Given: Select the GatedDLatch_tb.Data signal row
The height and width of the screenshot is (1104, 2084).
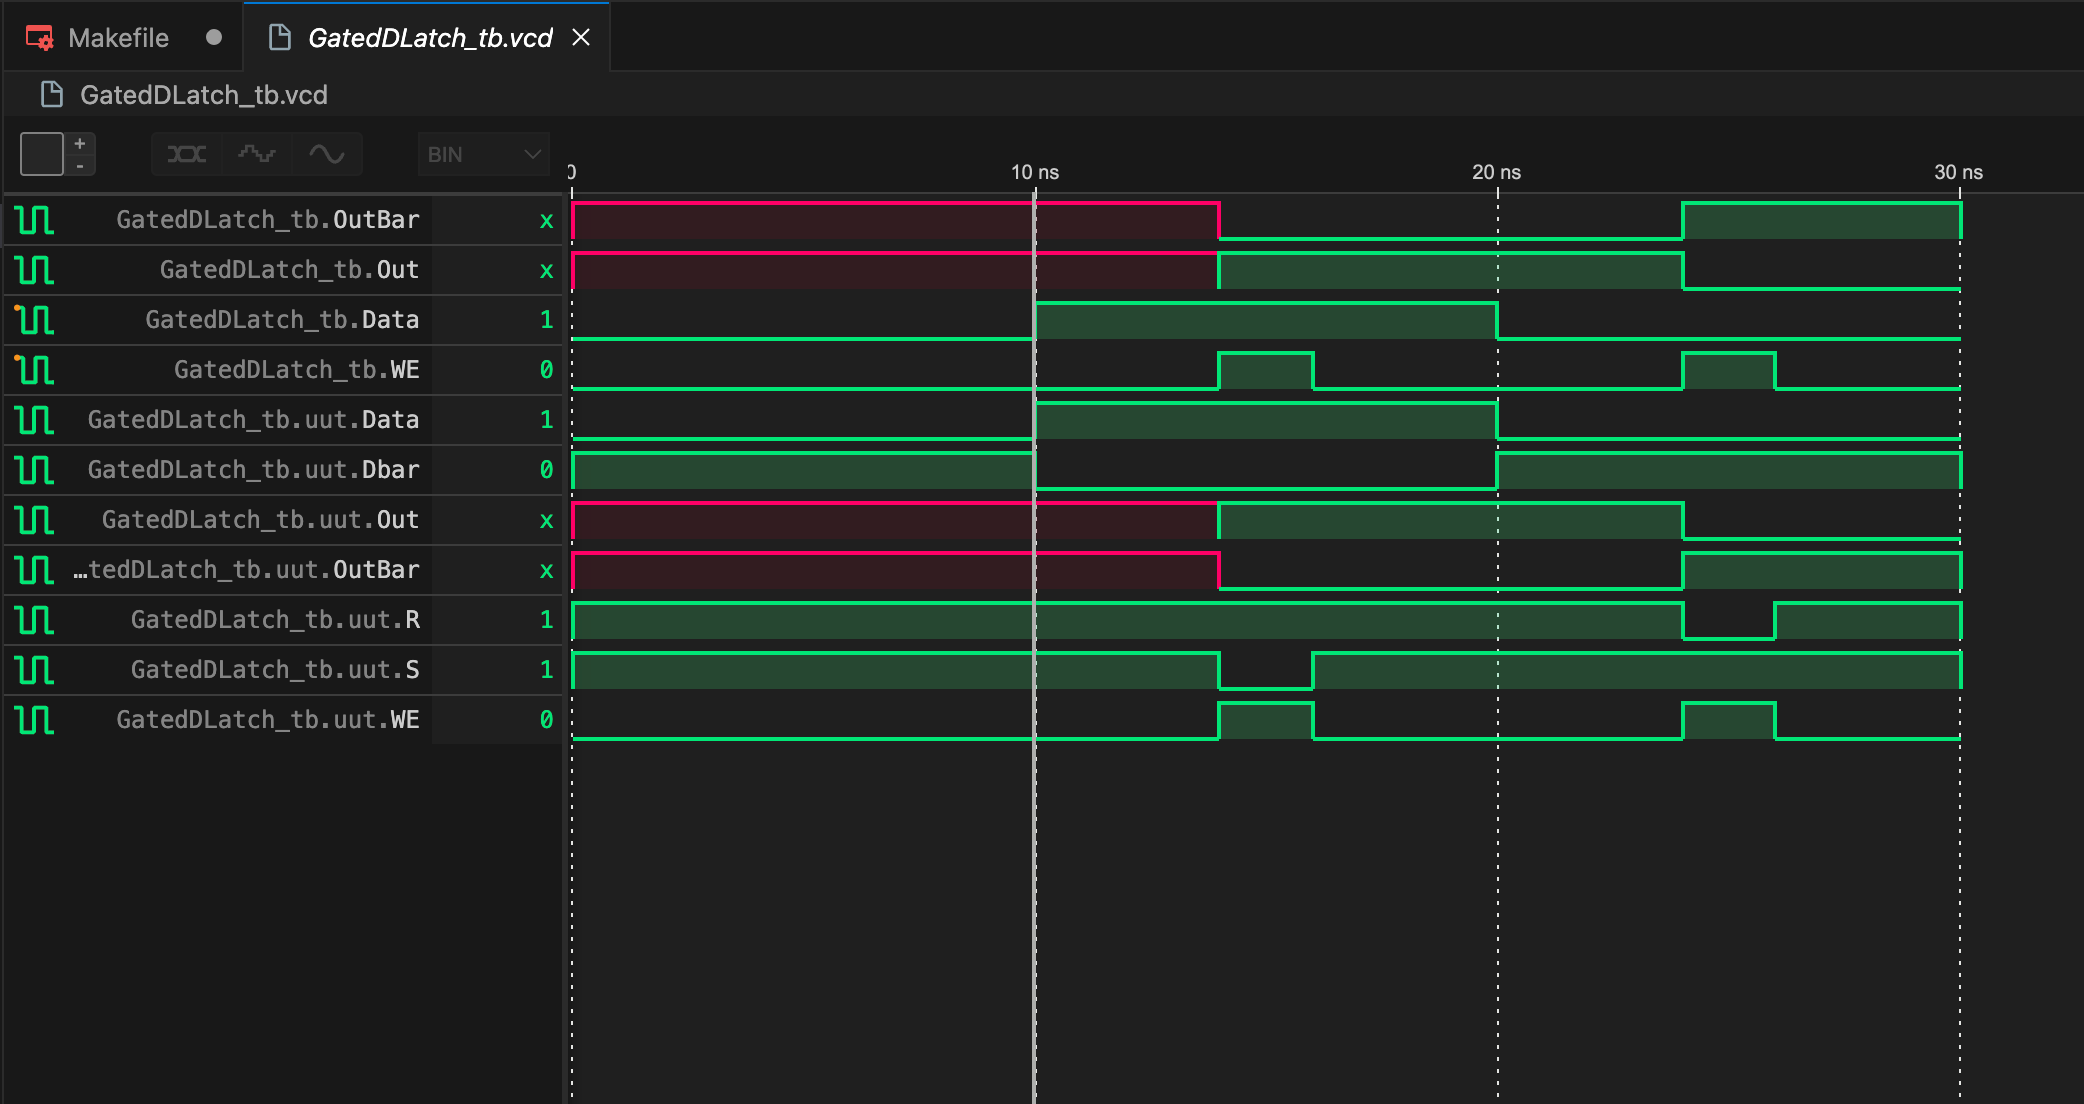Looking at the screenshot, I should (x=281, y=320).
